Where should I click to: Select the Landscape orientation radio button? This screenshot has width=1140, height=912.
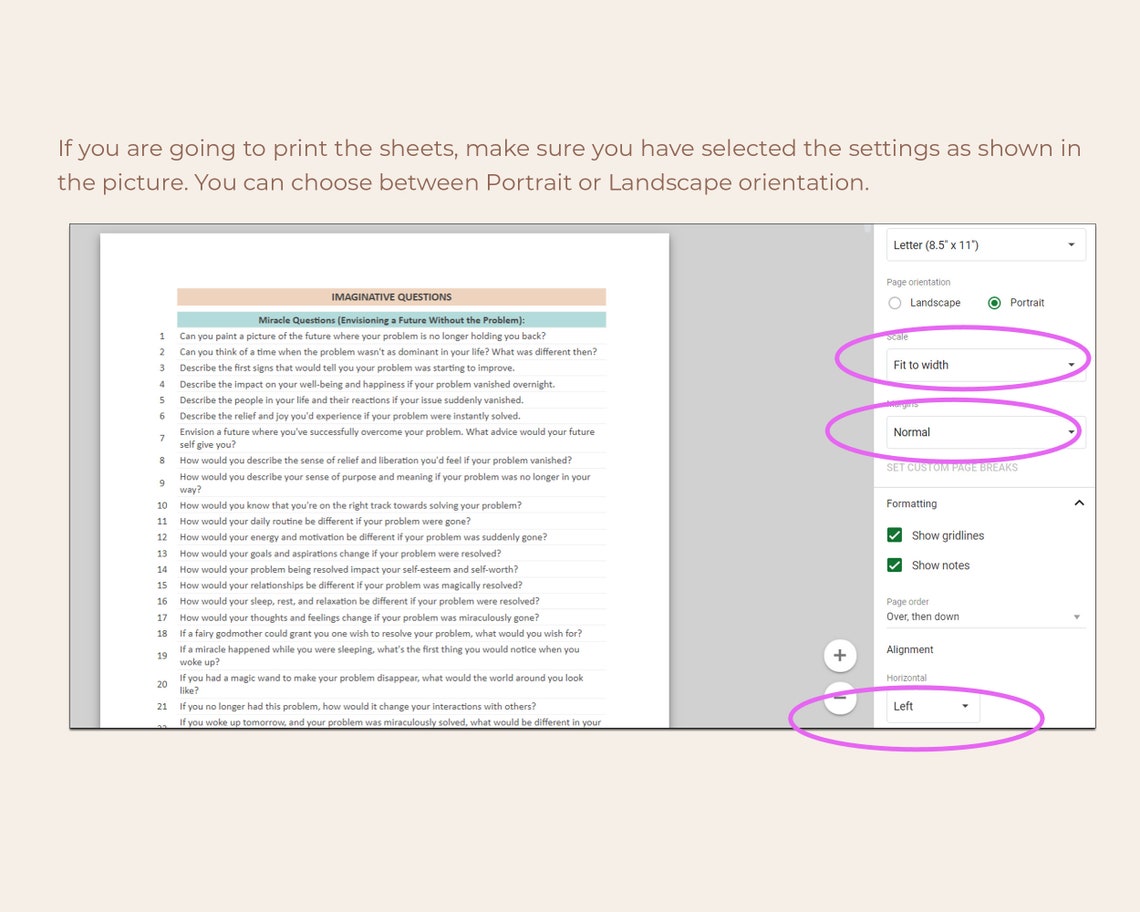click(895, 302)
